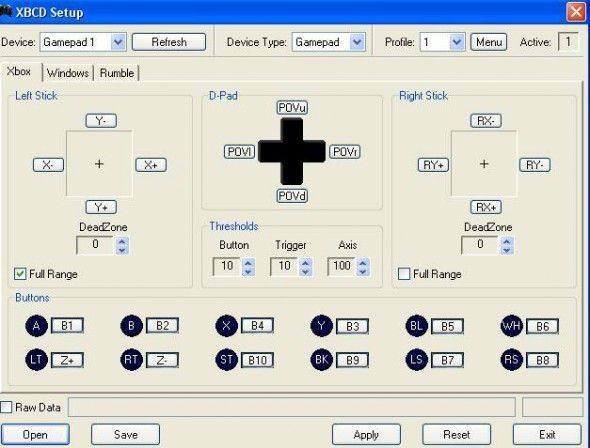Open the Device dropdown showing Gamepad 1

point(118,42)
